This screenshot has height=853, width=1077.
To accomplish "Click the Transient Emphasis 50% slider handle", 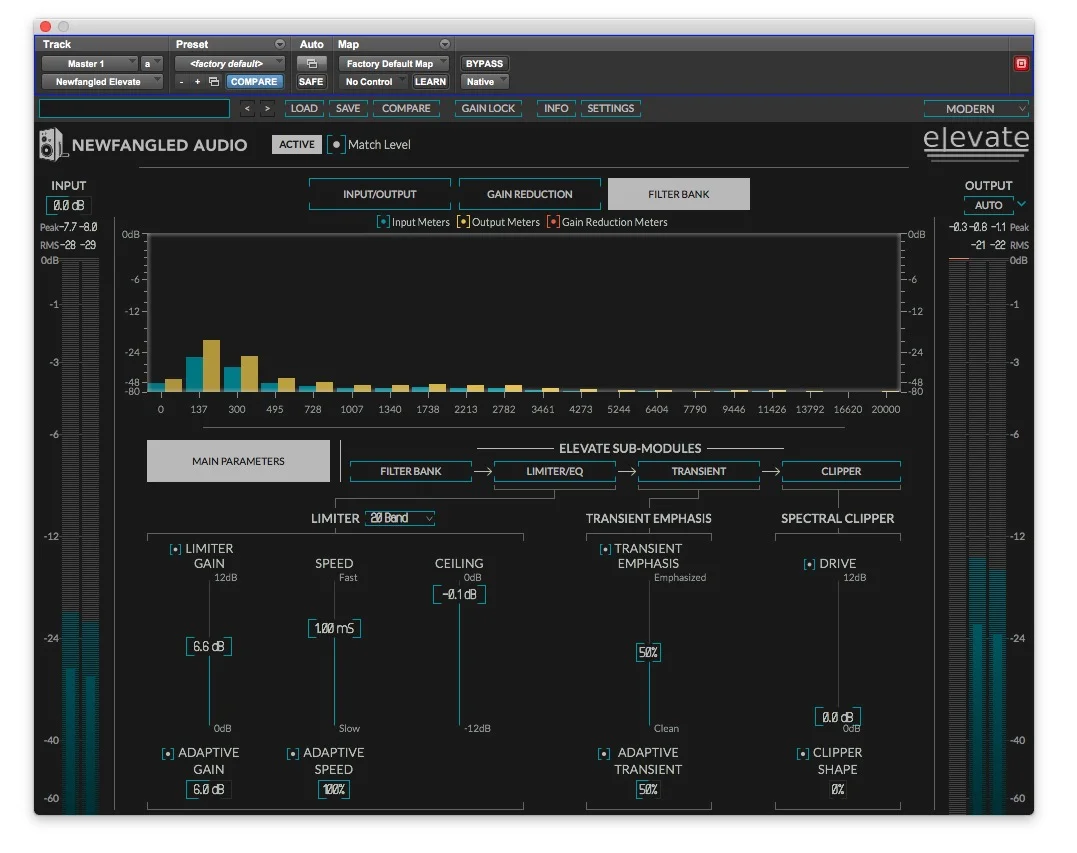I will (648, 652).
